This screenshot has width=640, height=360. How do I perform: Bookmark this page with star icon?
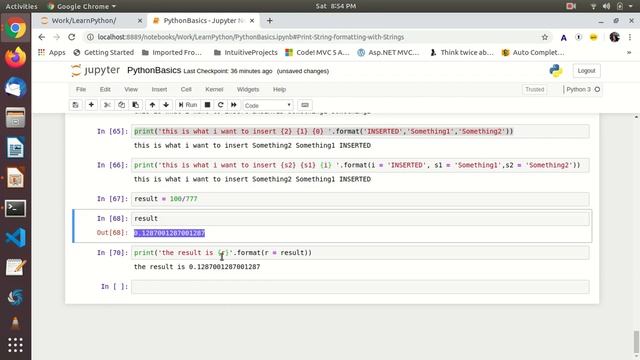point(544,37)
